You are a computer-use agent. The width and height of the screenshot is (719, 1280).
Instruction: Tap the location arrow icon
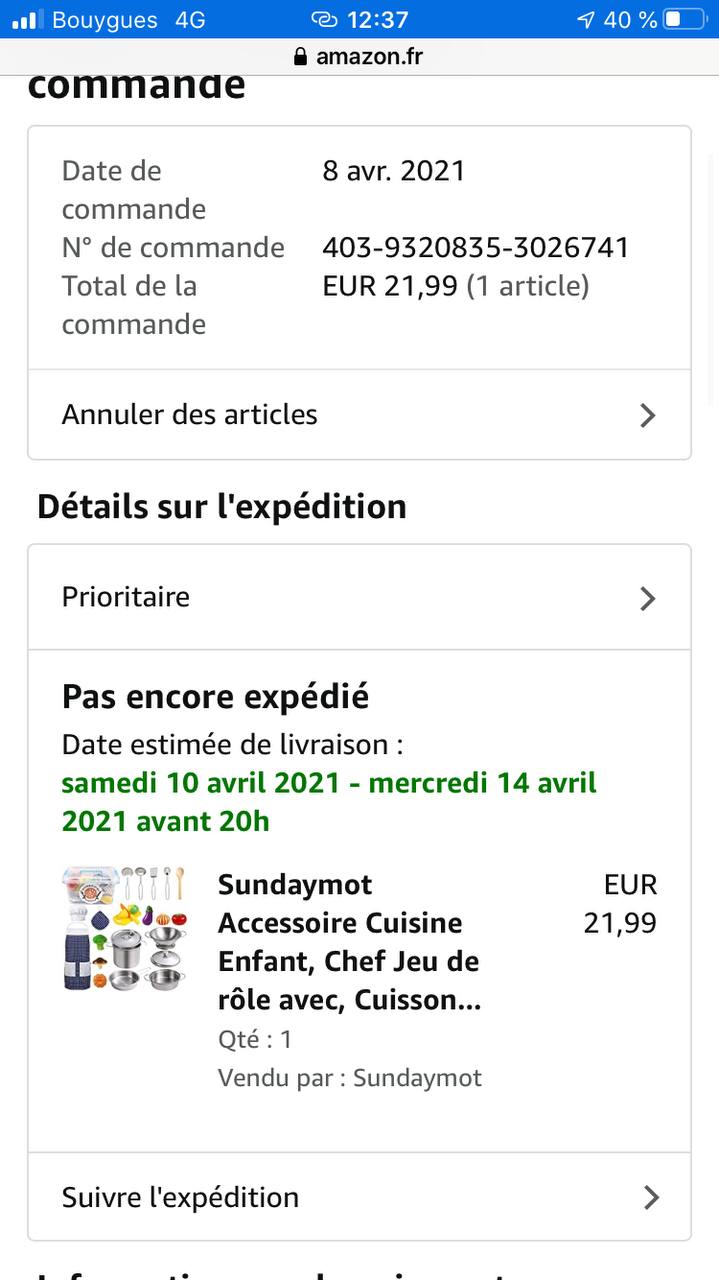point(586,19)
